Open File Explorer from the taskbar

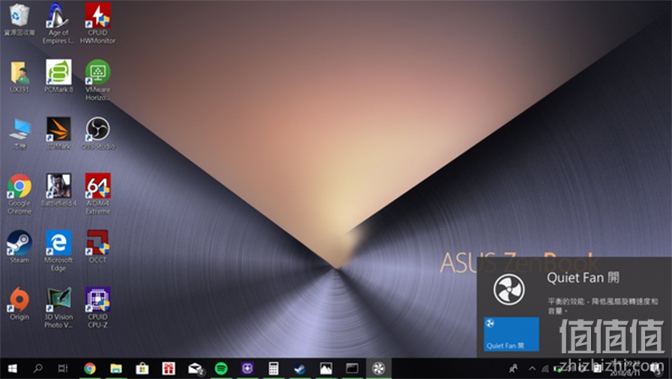(x=116, y=368)
